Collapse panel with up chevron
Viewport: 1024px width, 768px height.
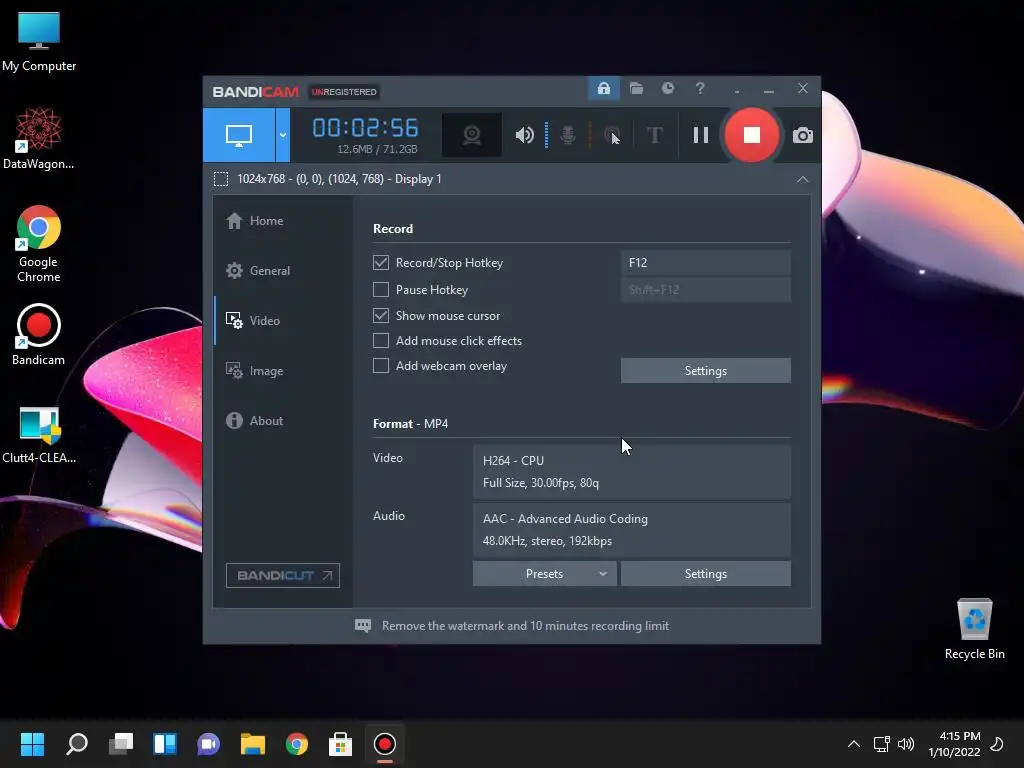tap(803, 179)
